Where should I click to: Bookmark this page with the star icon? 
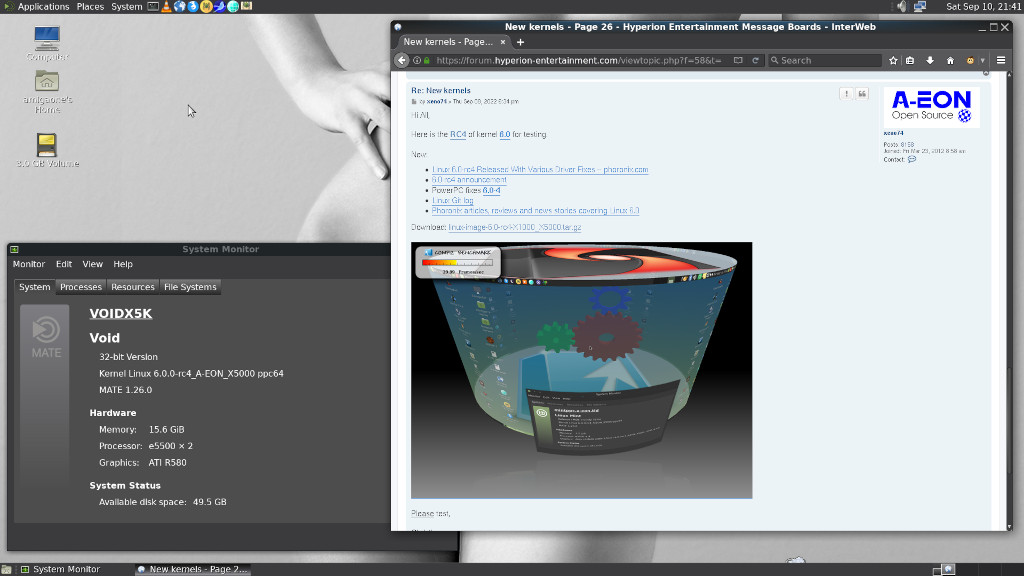pos(893,60)
